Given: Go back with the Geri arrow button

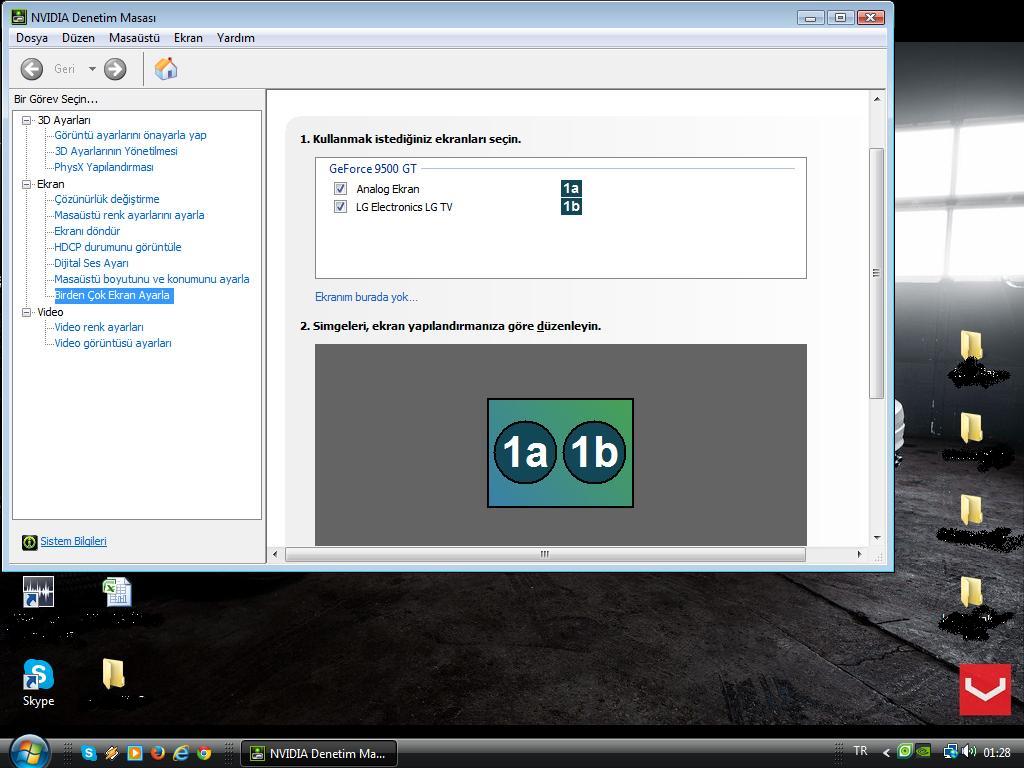Looking at the screenshot, I should pyautogui.click(x=31, y=69).
